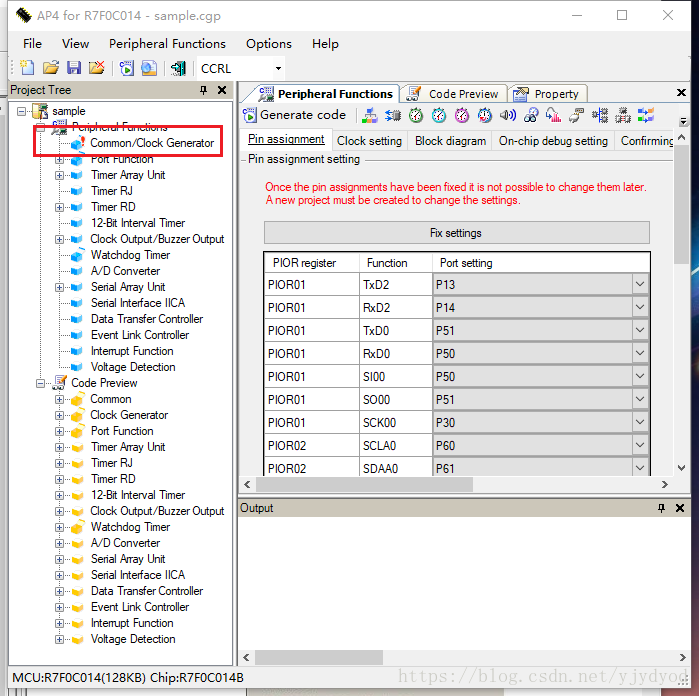The height and width of the screenshot is (696, 699).
Task: Open the Port Function toolbar icon
Action: [393, 115]
